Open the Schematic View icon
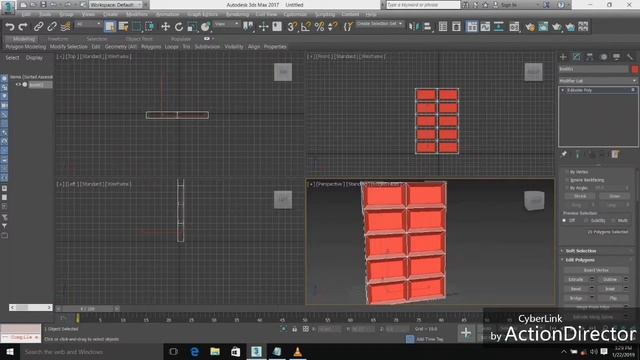This screenshot has height=360, width=640. click(x=499, y=27)
